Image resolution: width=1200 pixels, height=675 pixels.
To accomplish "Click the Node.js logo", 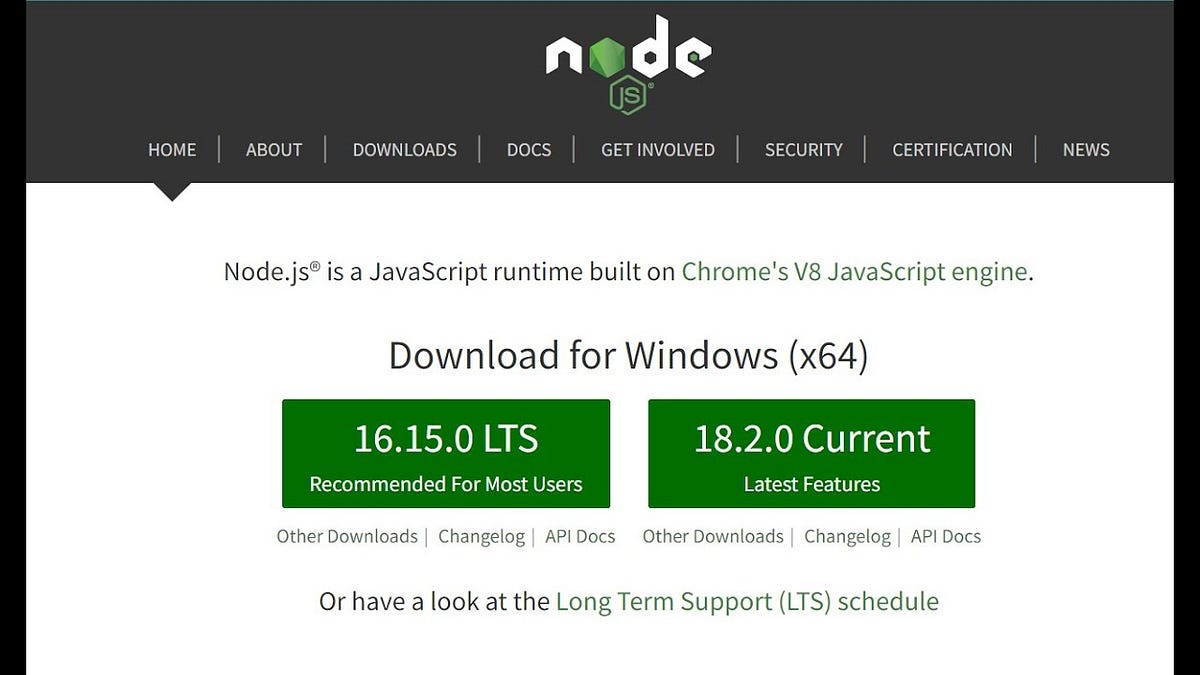I will [628, 60].
